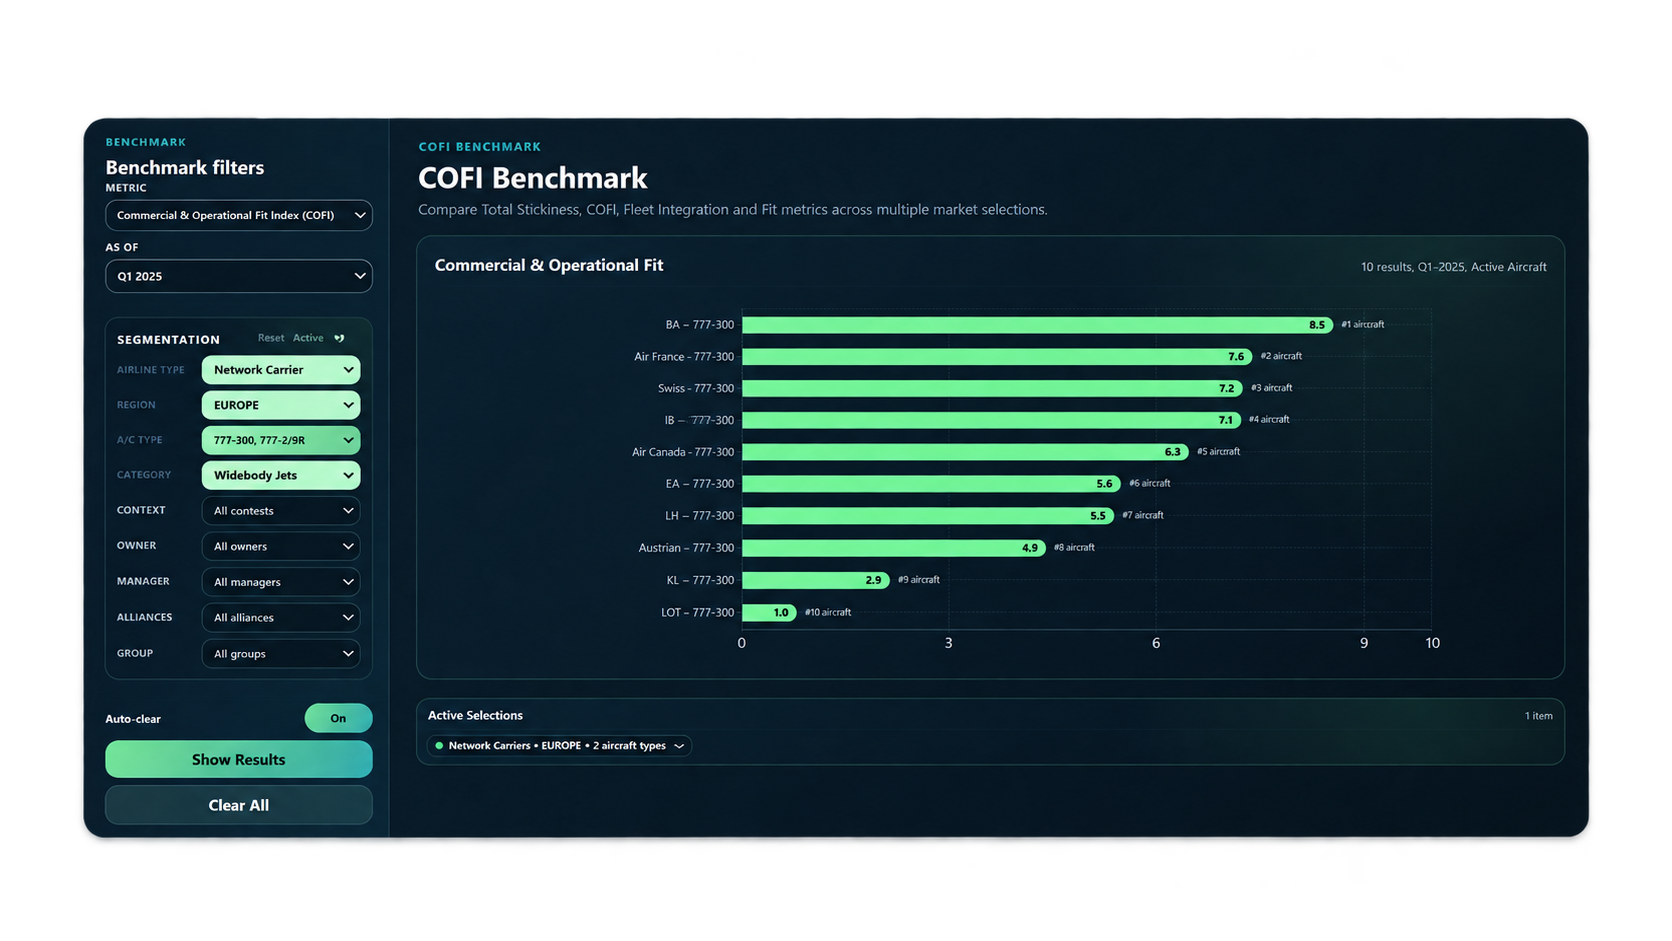Open Owner All owners dropdown
The height and width of the screenshot is (941, 1672).
(x=281, y=546)
